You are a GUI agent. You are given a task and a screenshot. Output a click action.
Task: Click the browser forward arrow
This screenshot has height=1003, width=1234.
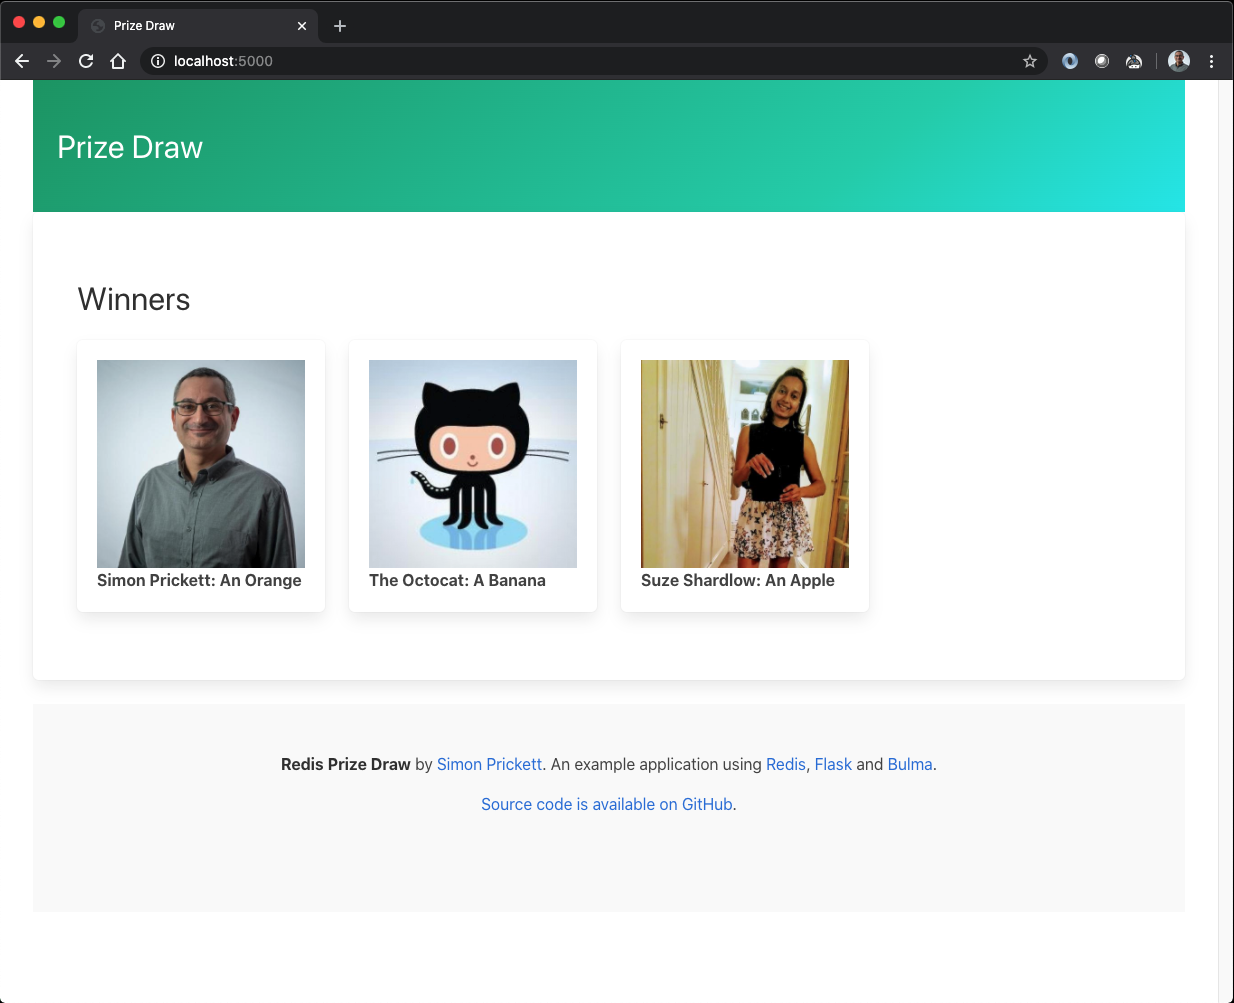pos(54,61)
